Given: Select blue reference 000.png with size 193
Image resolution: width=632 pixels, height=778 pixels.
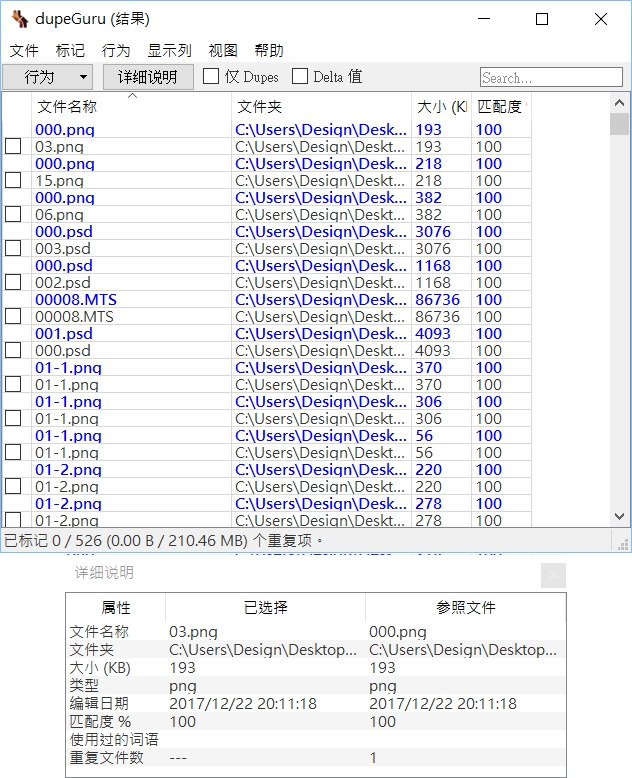Looking at the screenshot, I should pos(64,130).
